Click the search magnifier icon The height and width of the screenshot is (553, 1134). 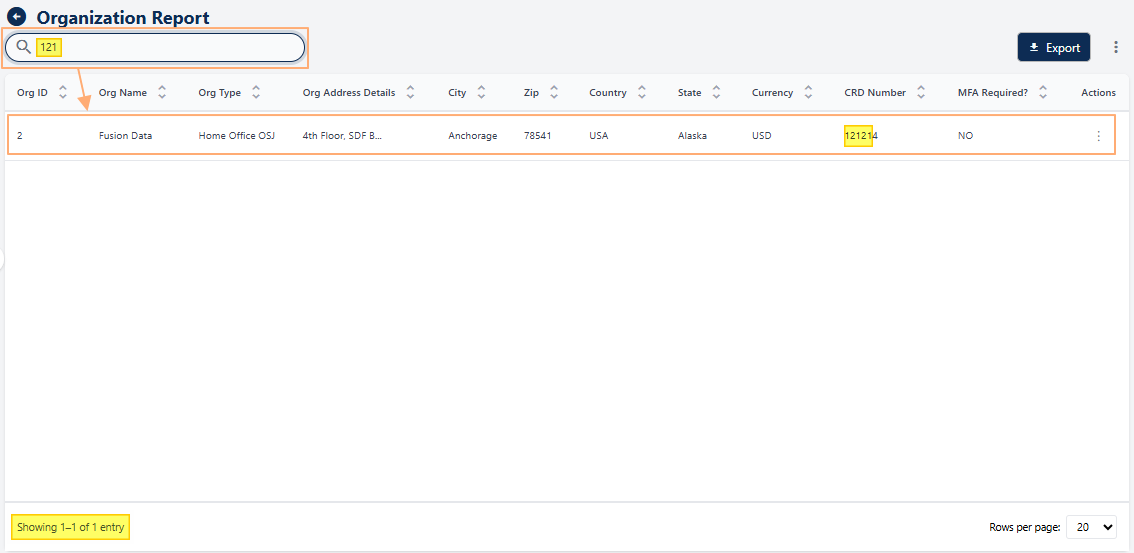pyautogui.click(x=23, y=47)
